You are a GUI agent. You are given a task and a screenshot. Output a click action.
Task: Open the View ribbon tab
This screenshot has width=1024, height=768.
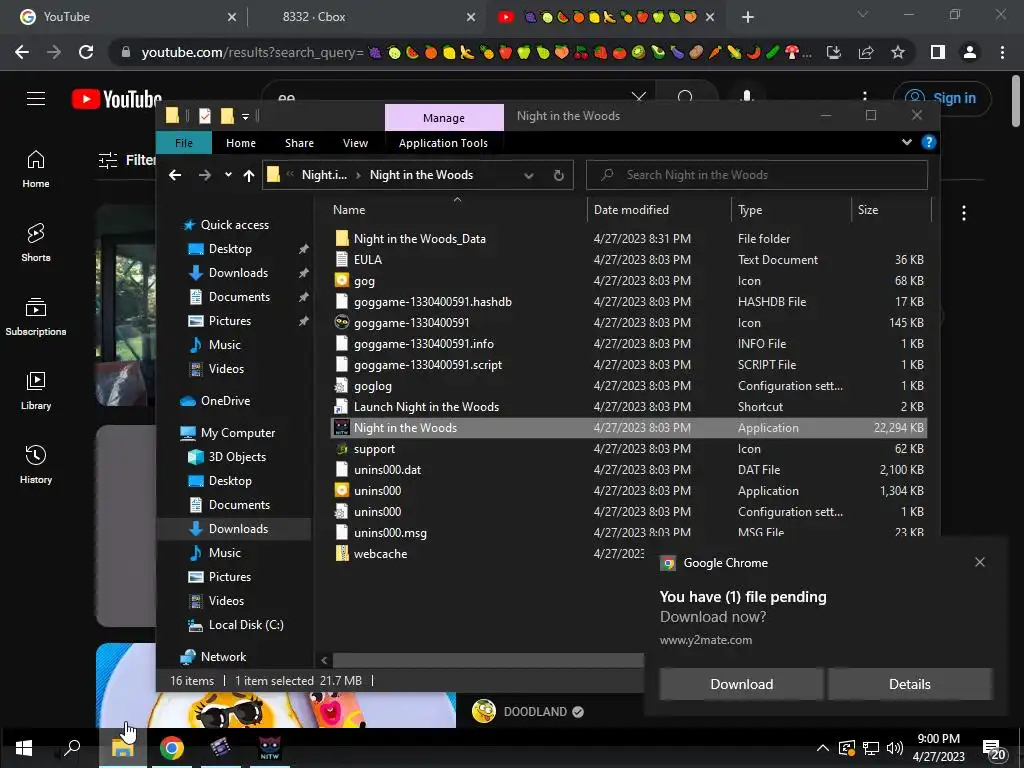click(x=355, y=143)
